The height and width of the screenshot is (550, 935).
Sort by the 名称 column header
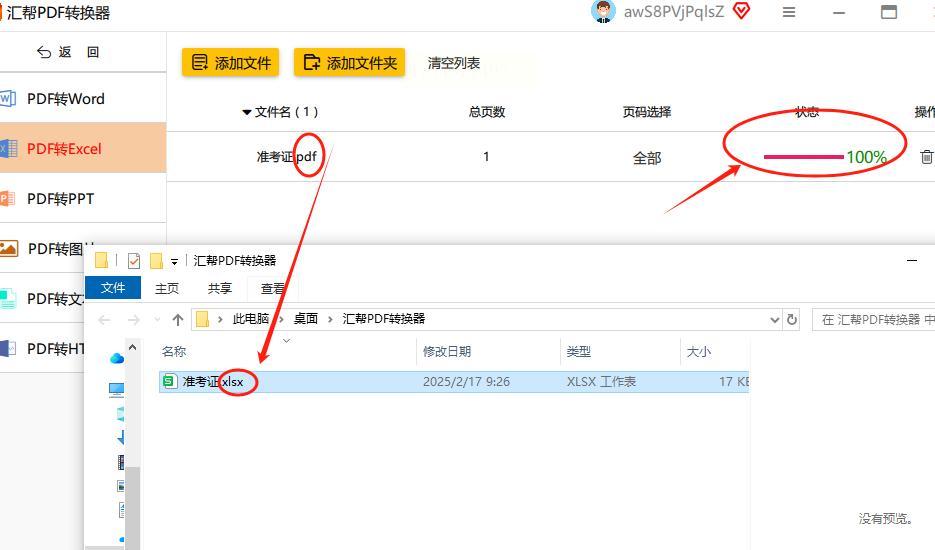pyautogui.click(x=174, y=351)
